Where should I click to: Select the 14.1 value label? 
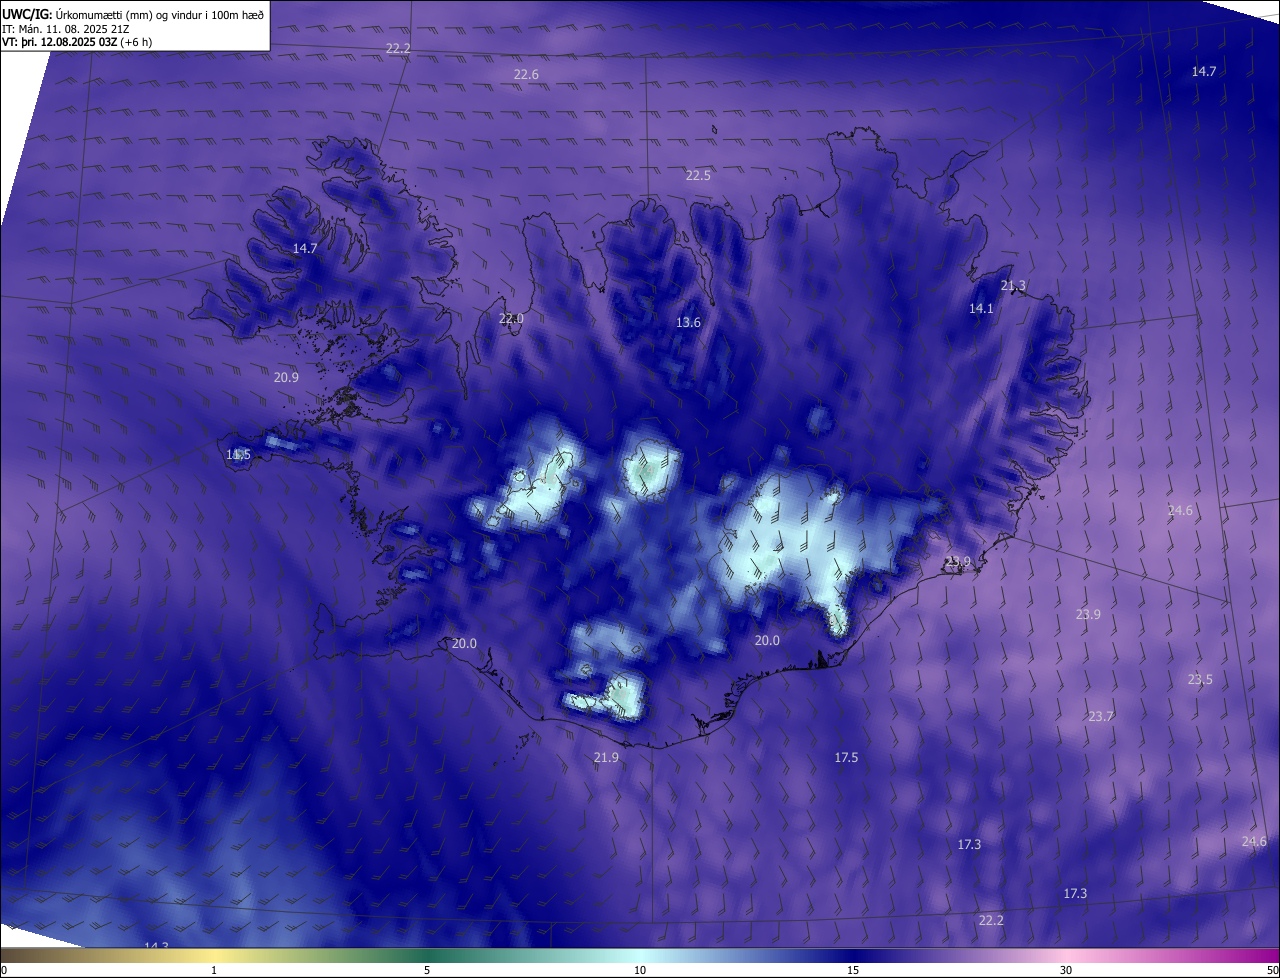981,309
